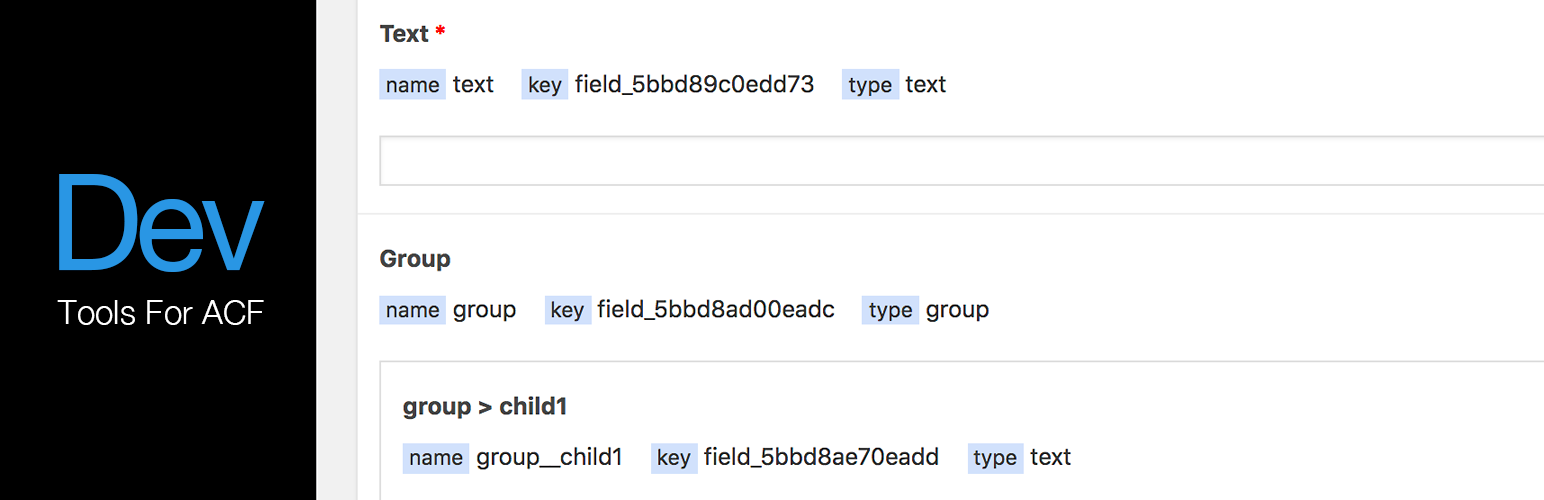Viewport: 1544px width, 500px height.
Task: Click the group__child1 name value
Action: point(549,458)
